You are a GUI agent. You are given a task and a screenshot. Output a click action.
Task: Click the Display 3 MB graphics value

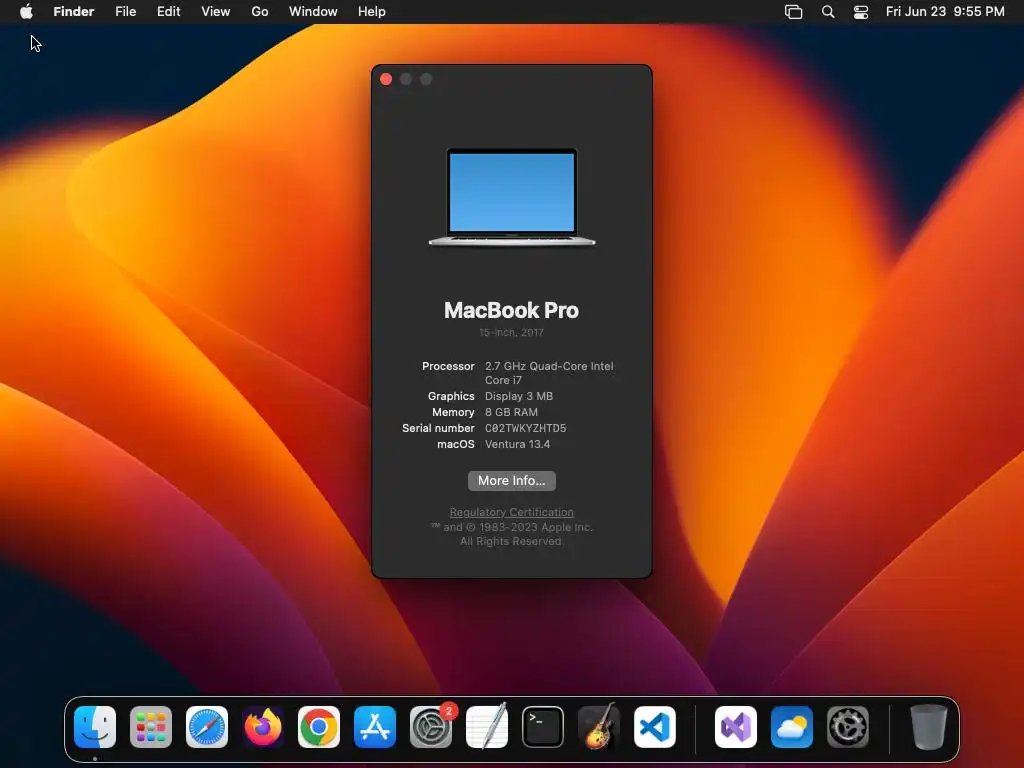pos(519,396)
